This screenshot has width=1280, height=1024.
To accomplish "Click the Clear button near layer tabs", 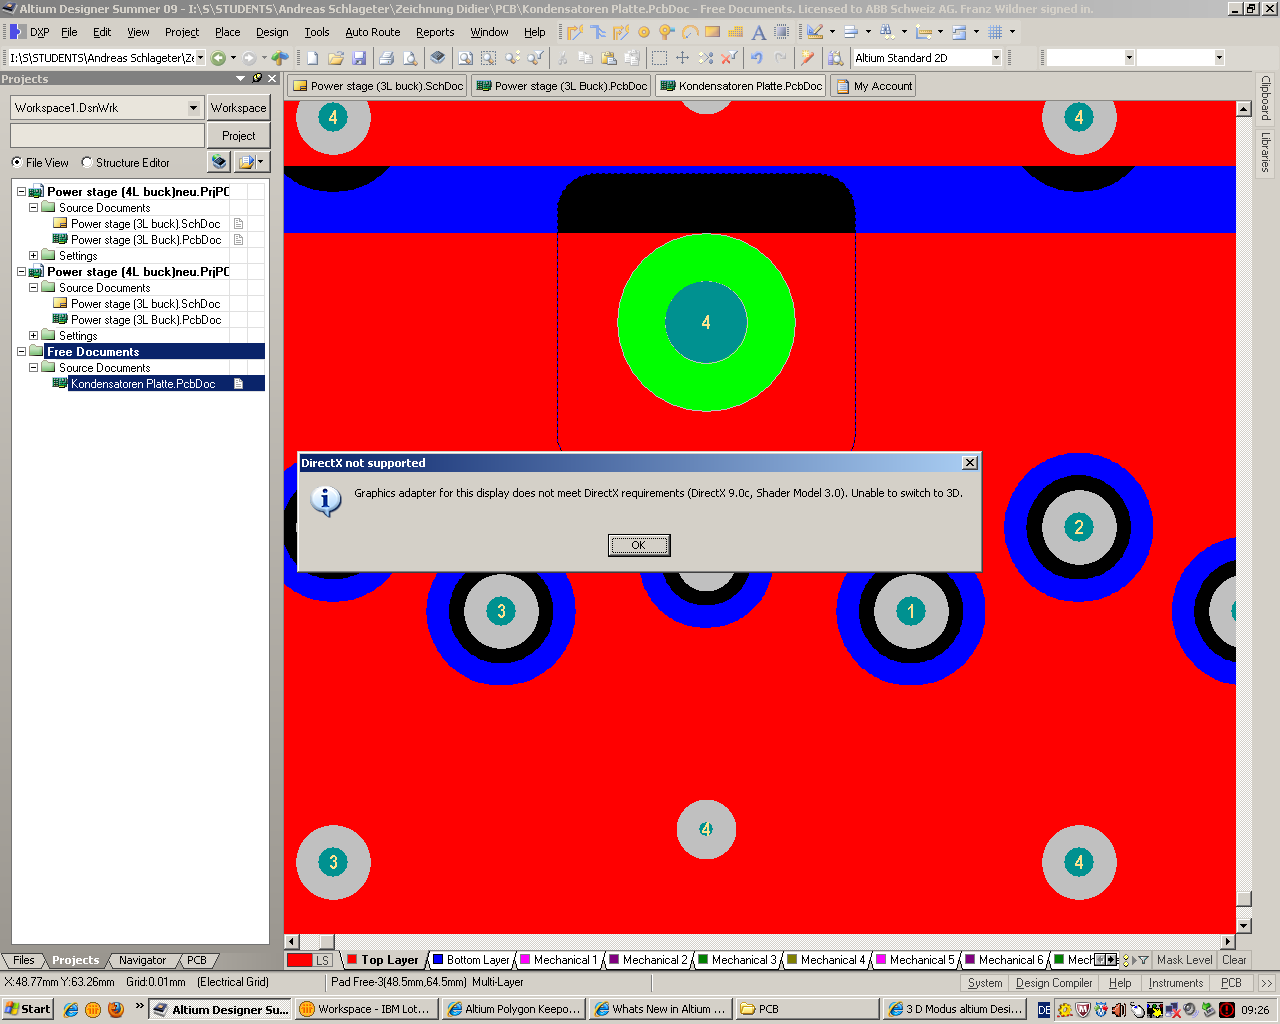I will [1234, 960].
